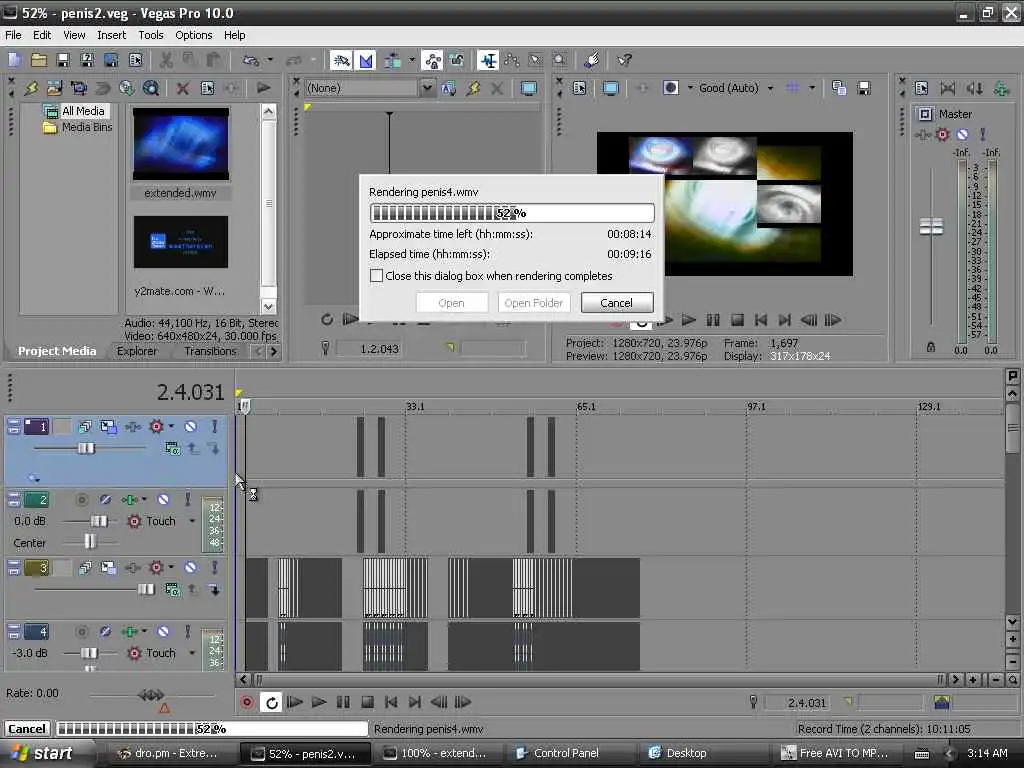Switch to the Explorer tab
Viewport: 1024px width, 768px height.
tap(137, 351)
